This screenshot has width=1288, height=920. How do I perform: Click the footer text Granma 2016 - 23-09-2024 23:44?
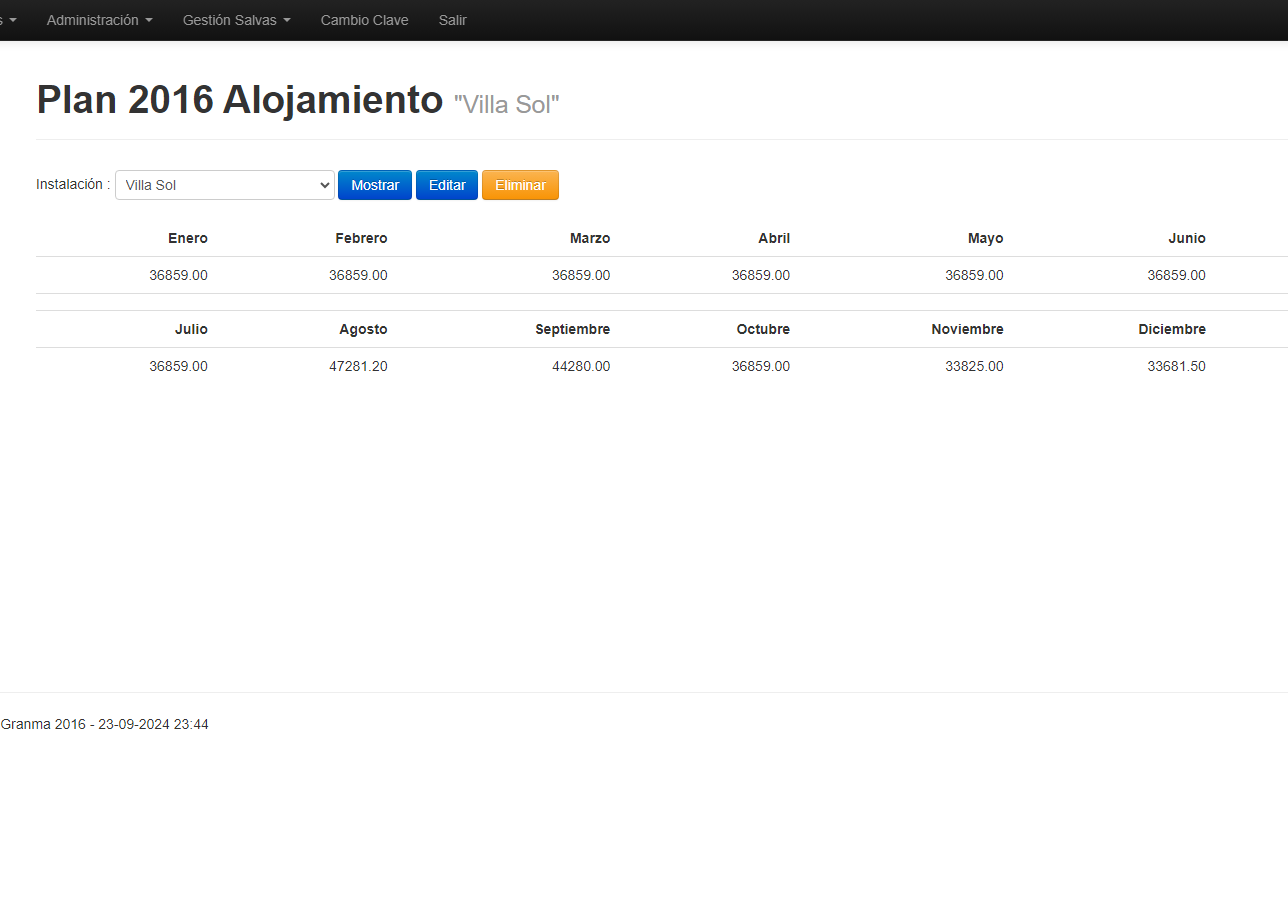coord(104,724)
